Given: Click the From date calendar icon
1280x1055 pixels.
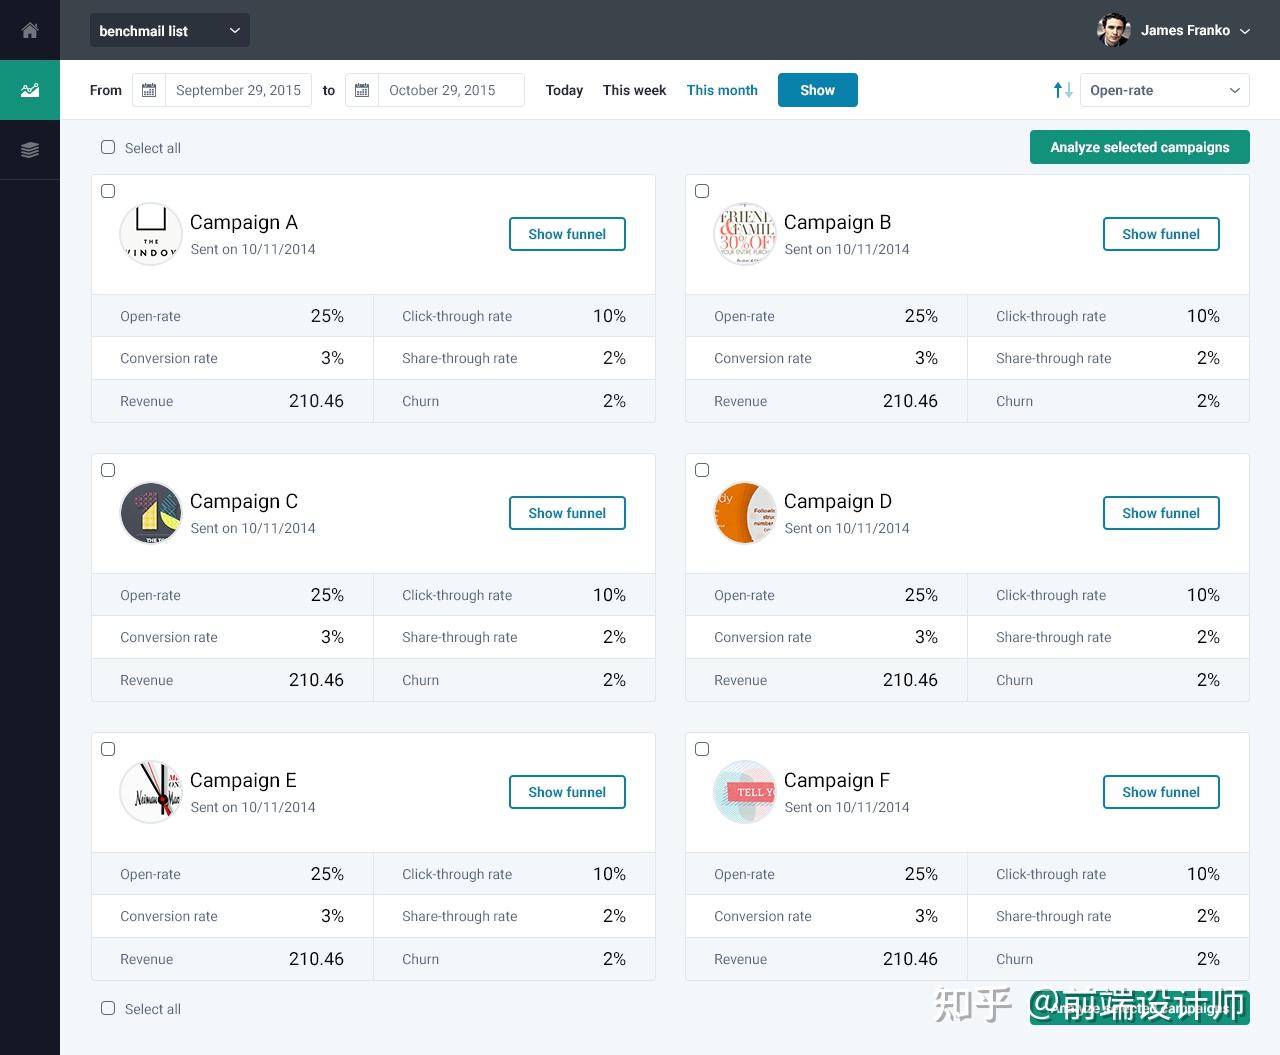Looking at the screenshot, I should [x=149, y=90].
